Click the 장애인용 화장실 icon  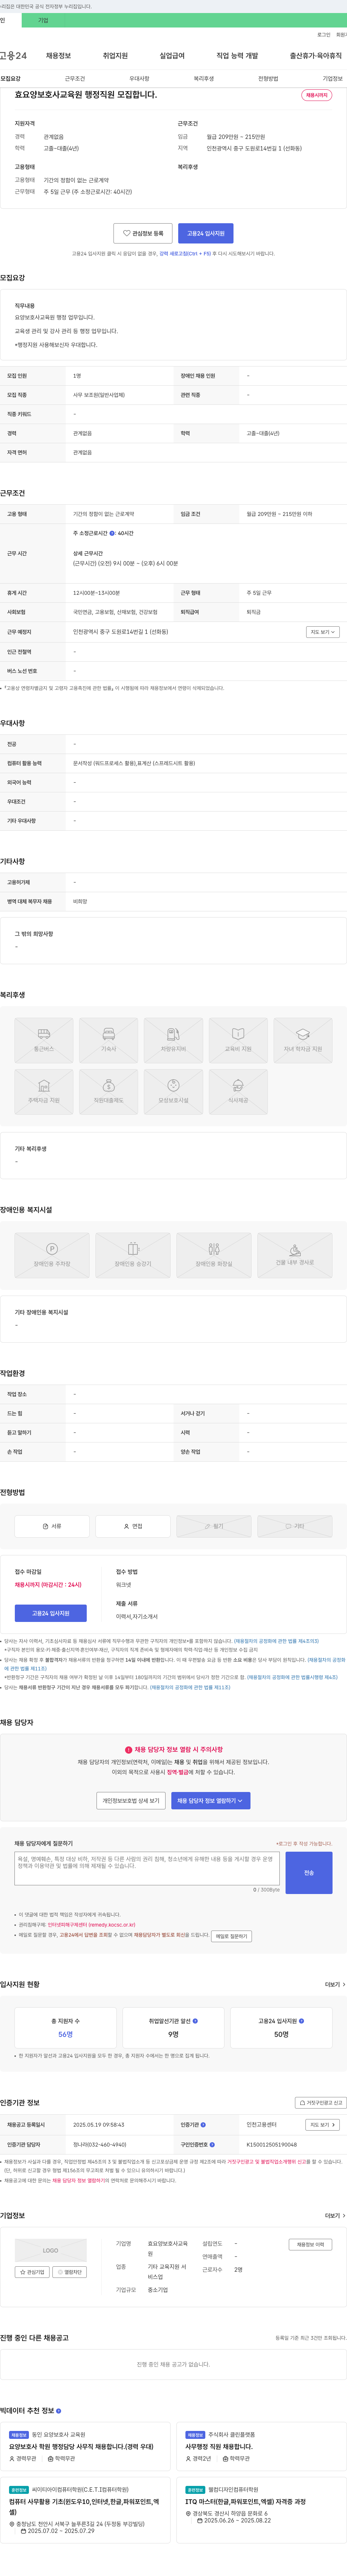pyautogui.click(x=214, y=1255)
